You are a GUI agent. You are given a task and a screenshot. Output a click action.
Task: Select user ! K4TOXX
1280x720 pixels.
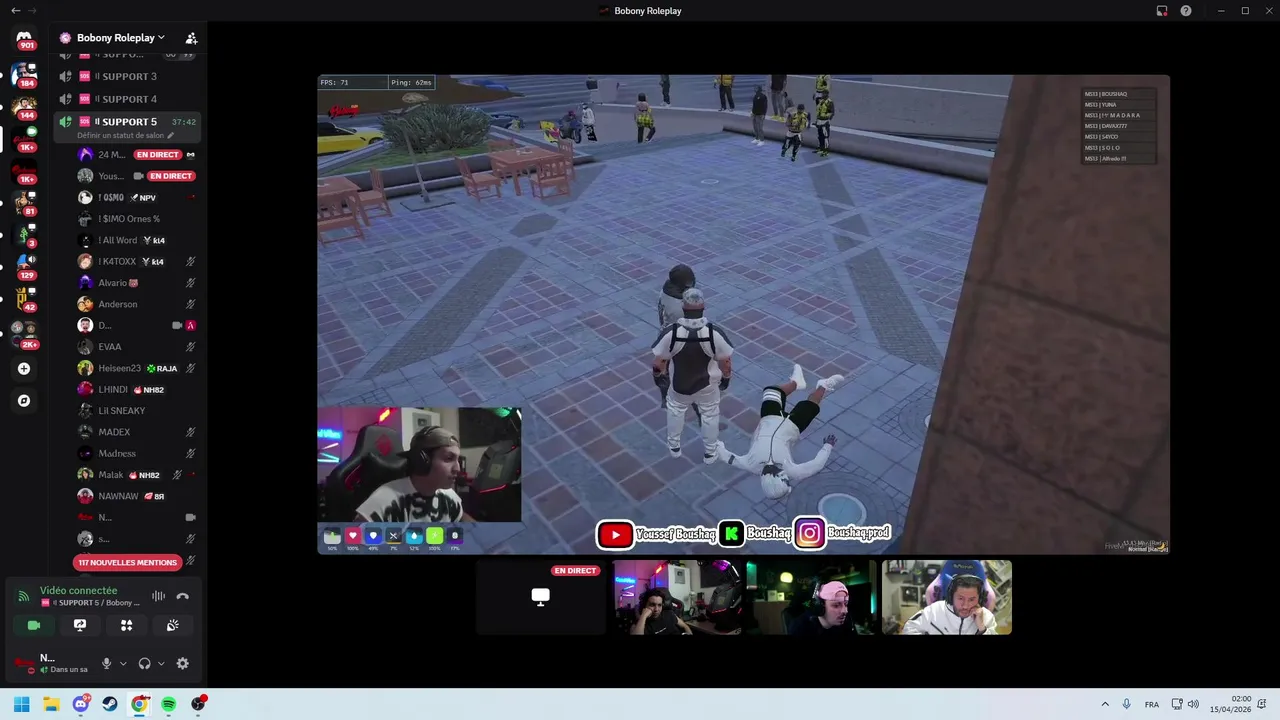137,261
